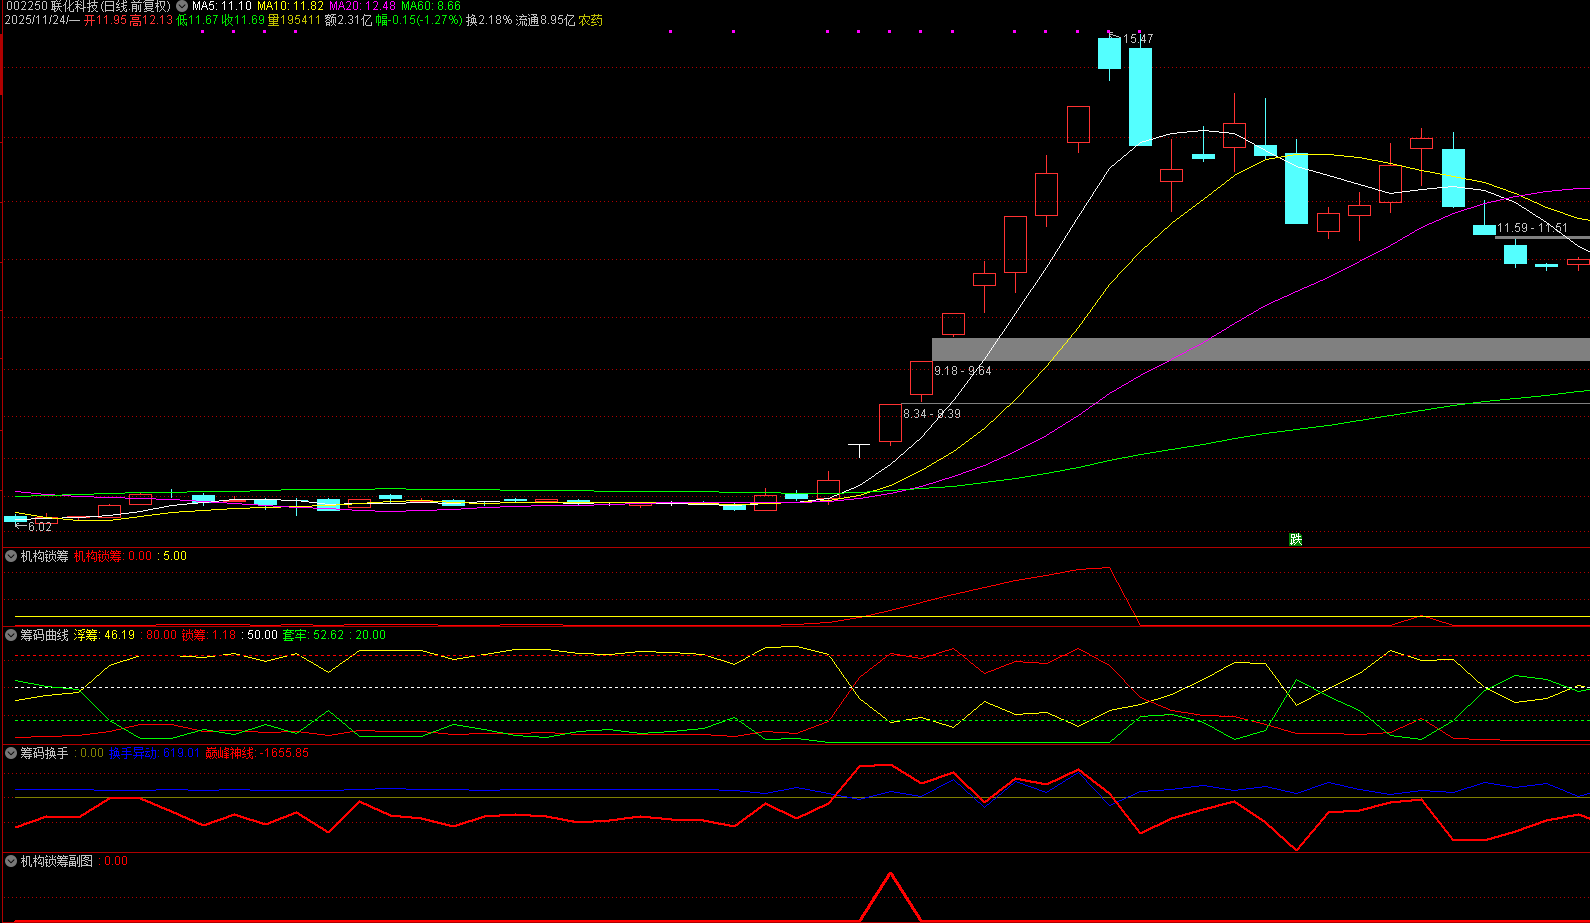Click the 农药 sector link

pos(591,20)
